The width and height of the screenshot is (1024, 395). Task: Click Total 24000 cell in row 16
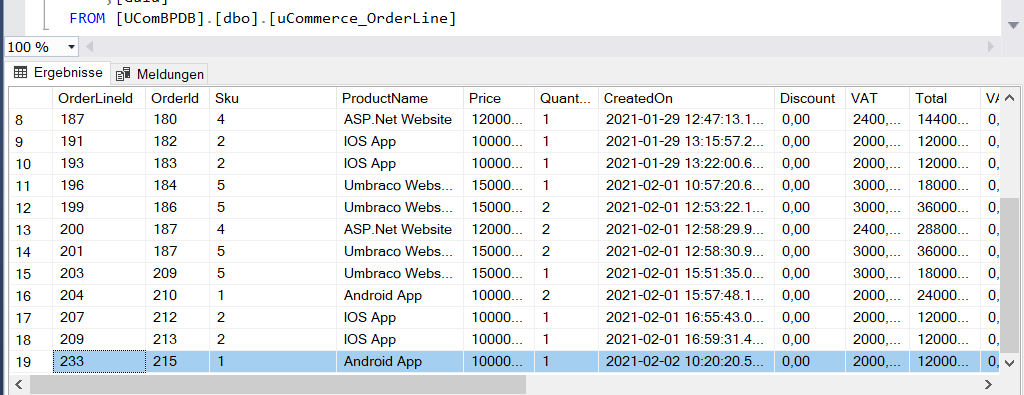944,296
